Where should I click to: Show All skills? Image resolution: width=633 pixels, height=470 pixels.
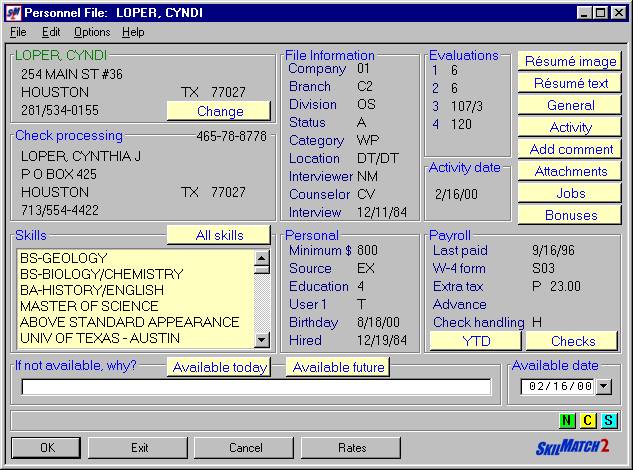(219, 235)
